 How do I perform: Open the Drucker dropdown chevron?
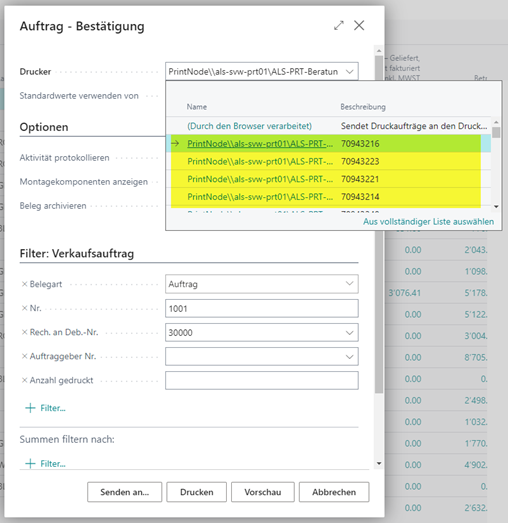click(349, 71)
